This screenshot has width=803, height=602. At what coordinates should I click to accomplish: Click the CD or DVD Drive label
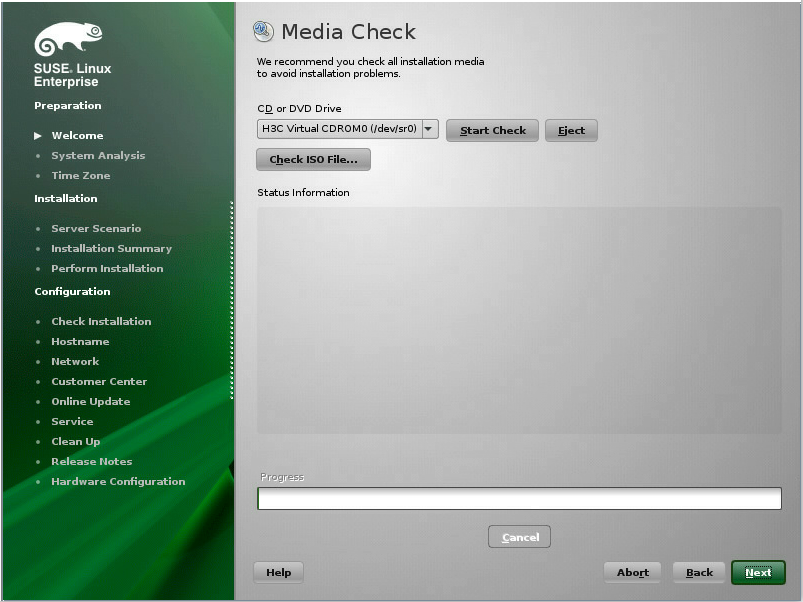click(299, 109)
